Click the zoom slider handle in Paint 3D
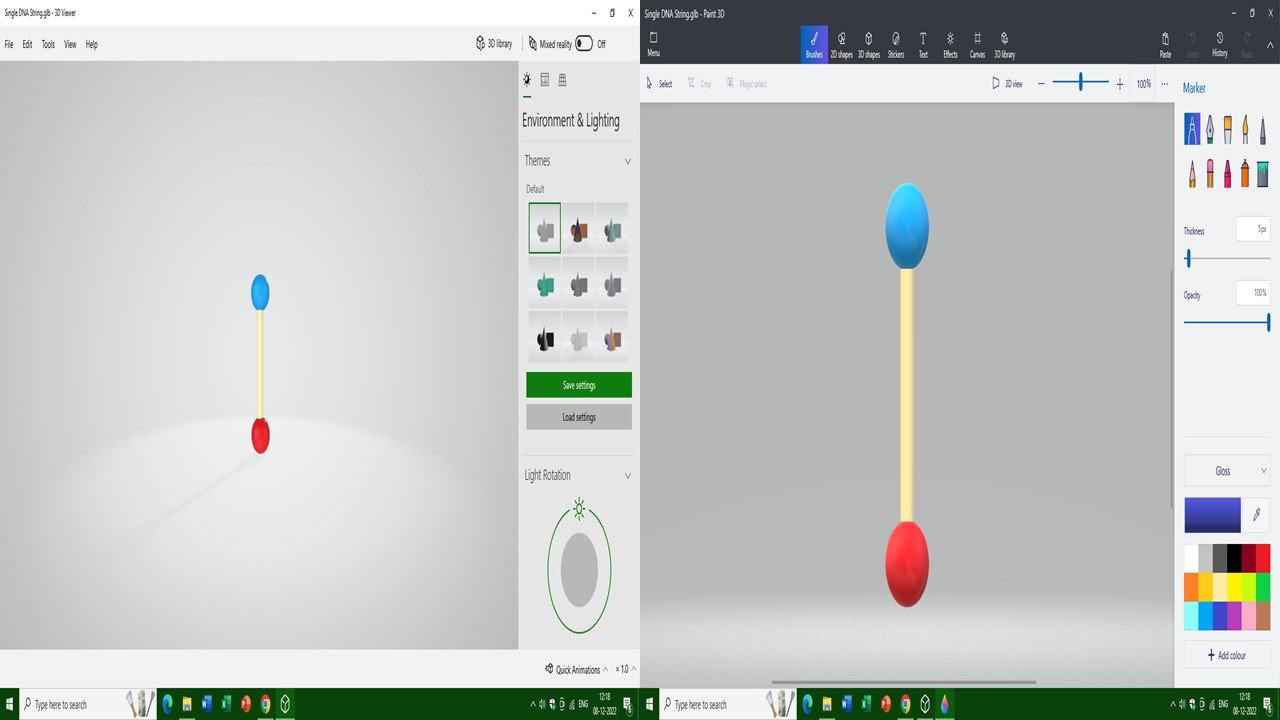Image resolution: width=1280 pixels, height=720 pixels. 1080,83
